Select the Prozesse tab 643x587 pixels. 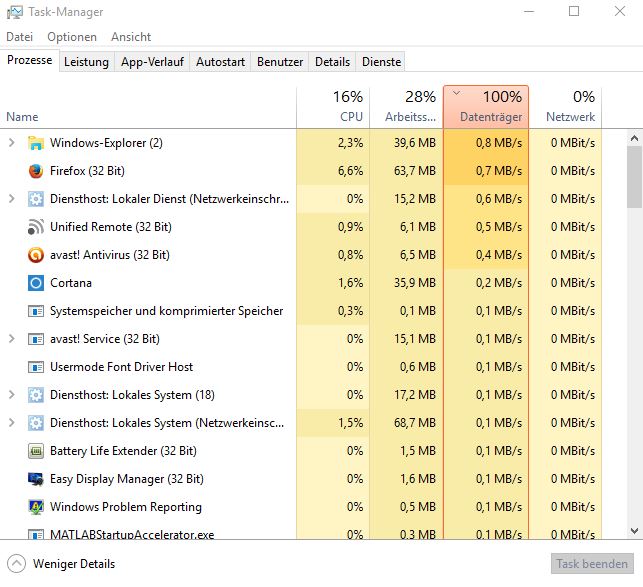[x=30, y=60]
